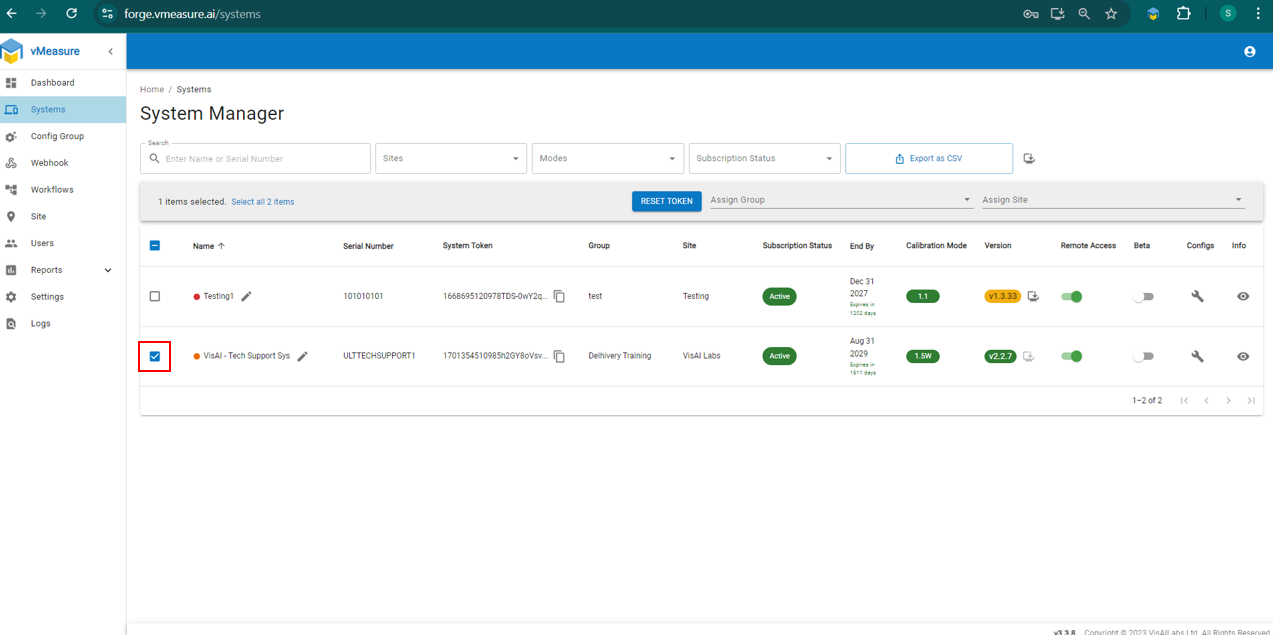Go to Config Group in sidebar
This screenshot has height=635, width=1273.
57,136
